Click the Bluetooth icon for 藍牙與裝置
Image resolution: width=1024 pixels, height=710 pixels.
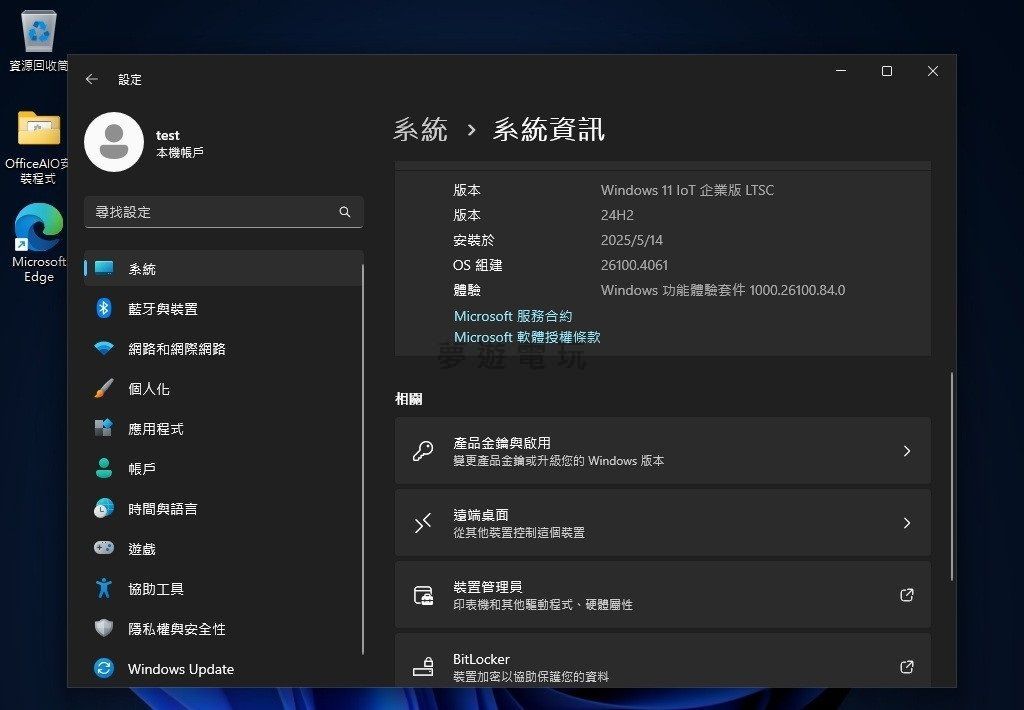(104, 309)
